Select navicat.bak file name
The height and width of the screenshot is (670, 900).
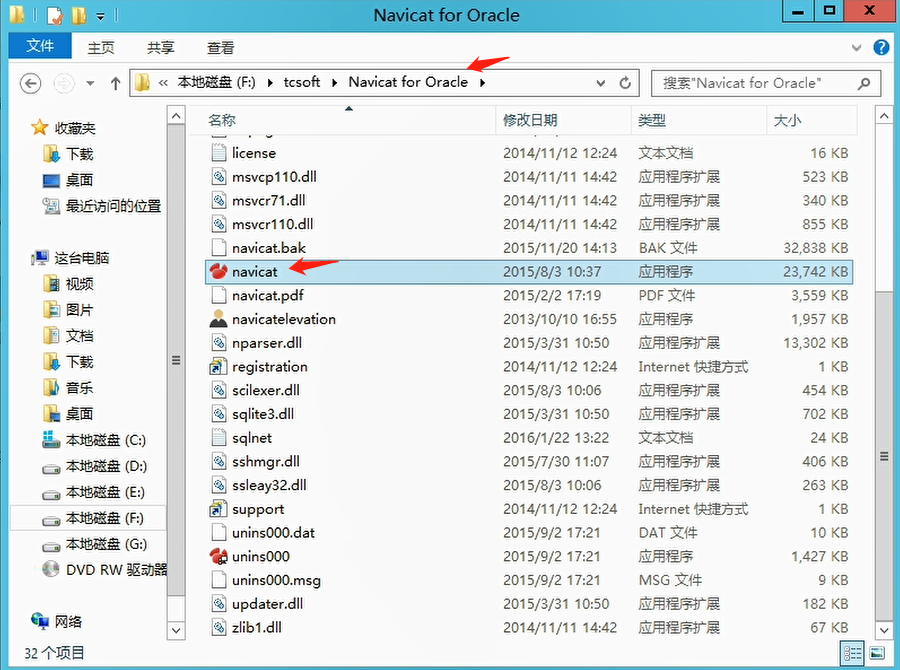[x=269, y=248]
